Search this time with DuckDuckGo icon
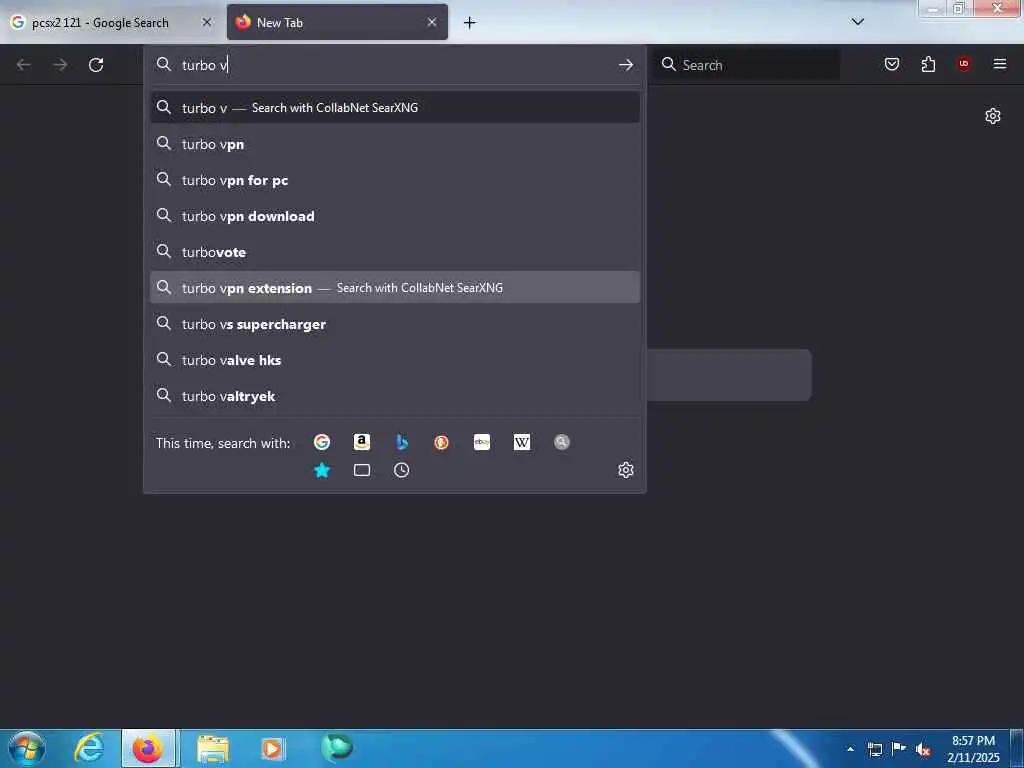The height and width of the screenshot is (768, 1024). click(x=441, y=442)
